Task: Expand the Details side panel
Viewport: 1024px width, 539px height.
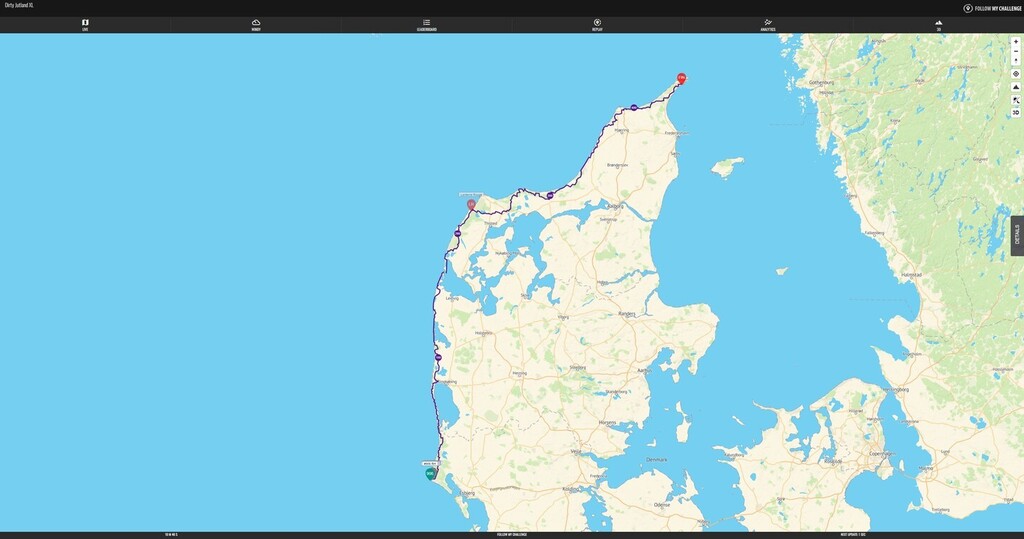Action: pyautogui.click(x=1017, y=235)
